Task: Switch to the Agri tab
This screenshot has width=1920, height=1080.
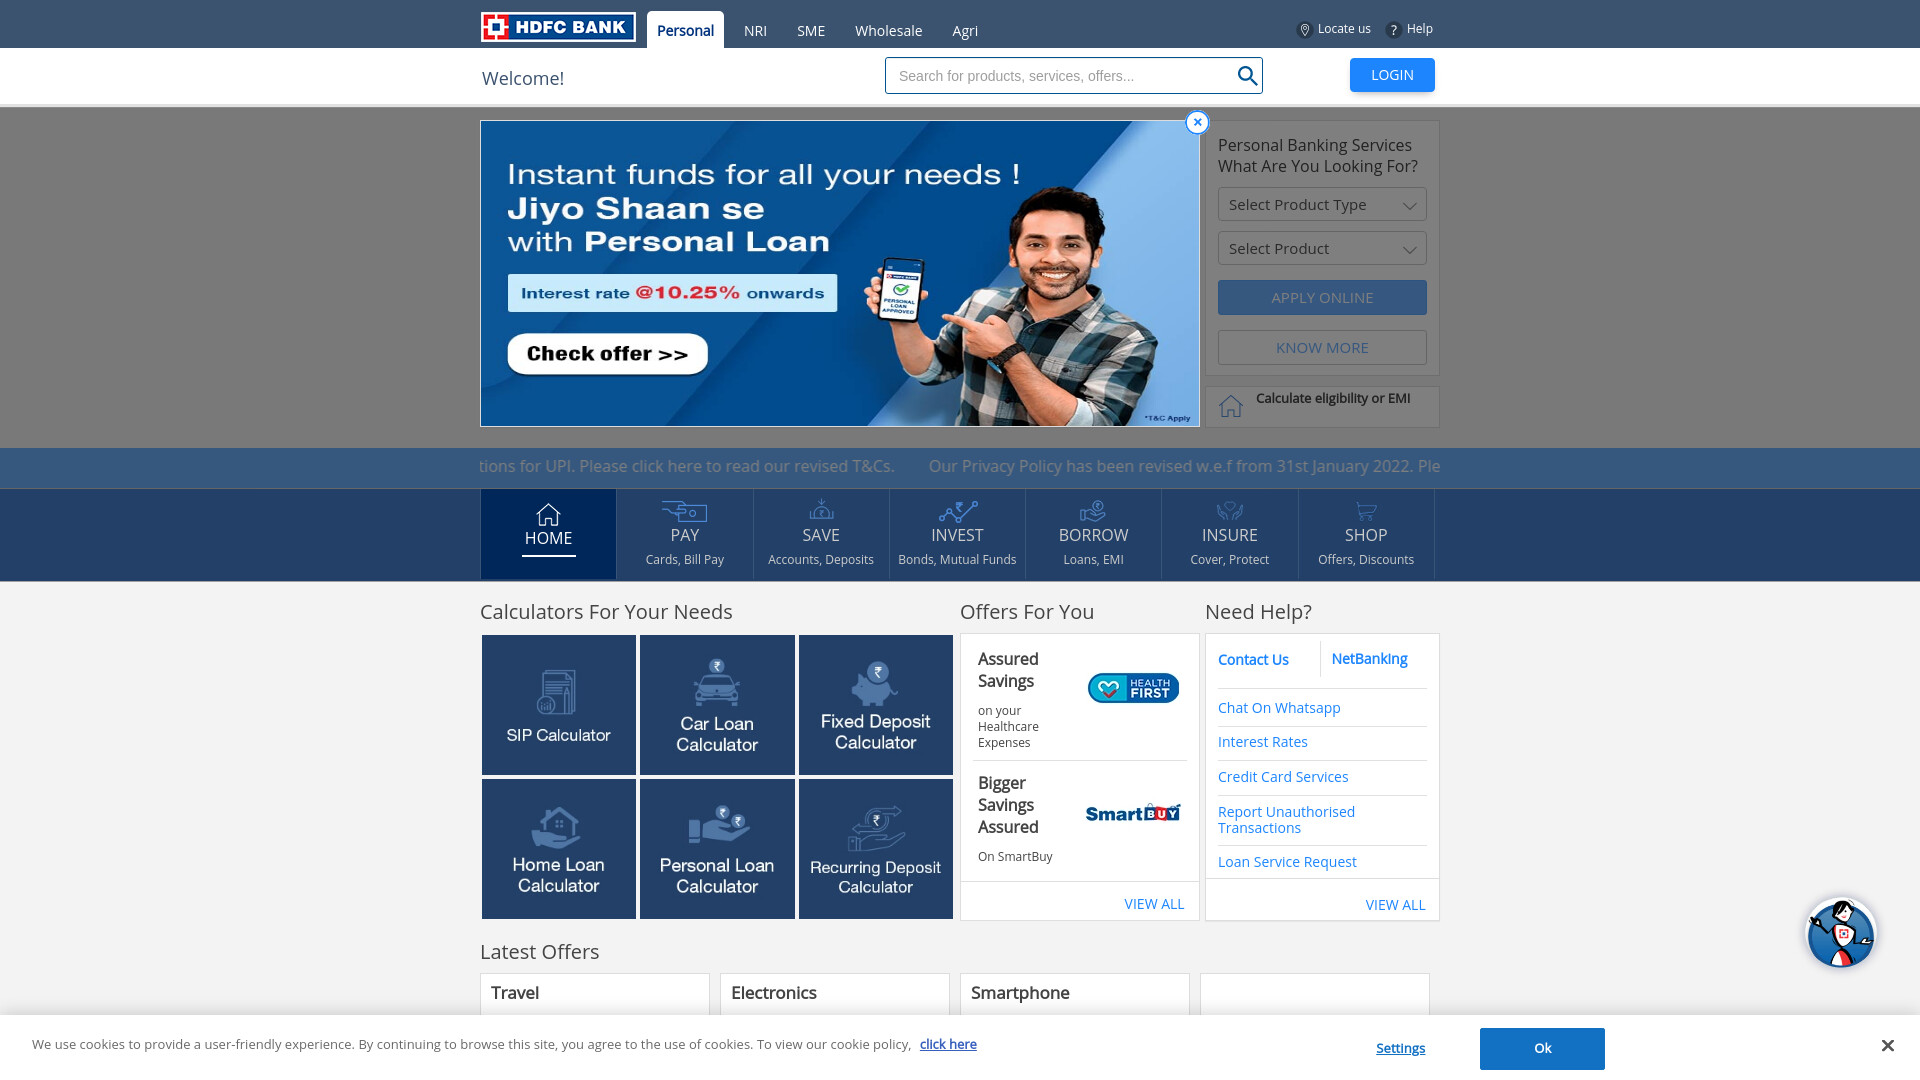Action: coord(965,31)
